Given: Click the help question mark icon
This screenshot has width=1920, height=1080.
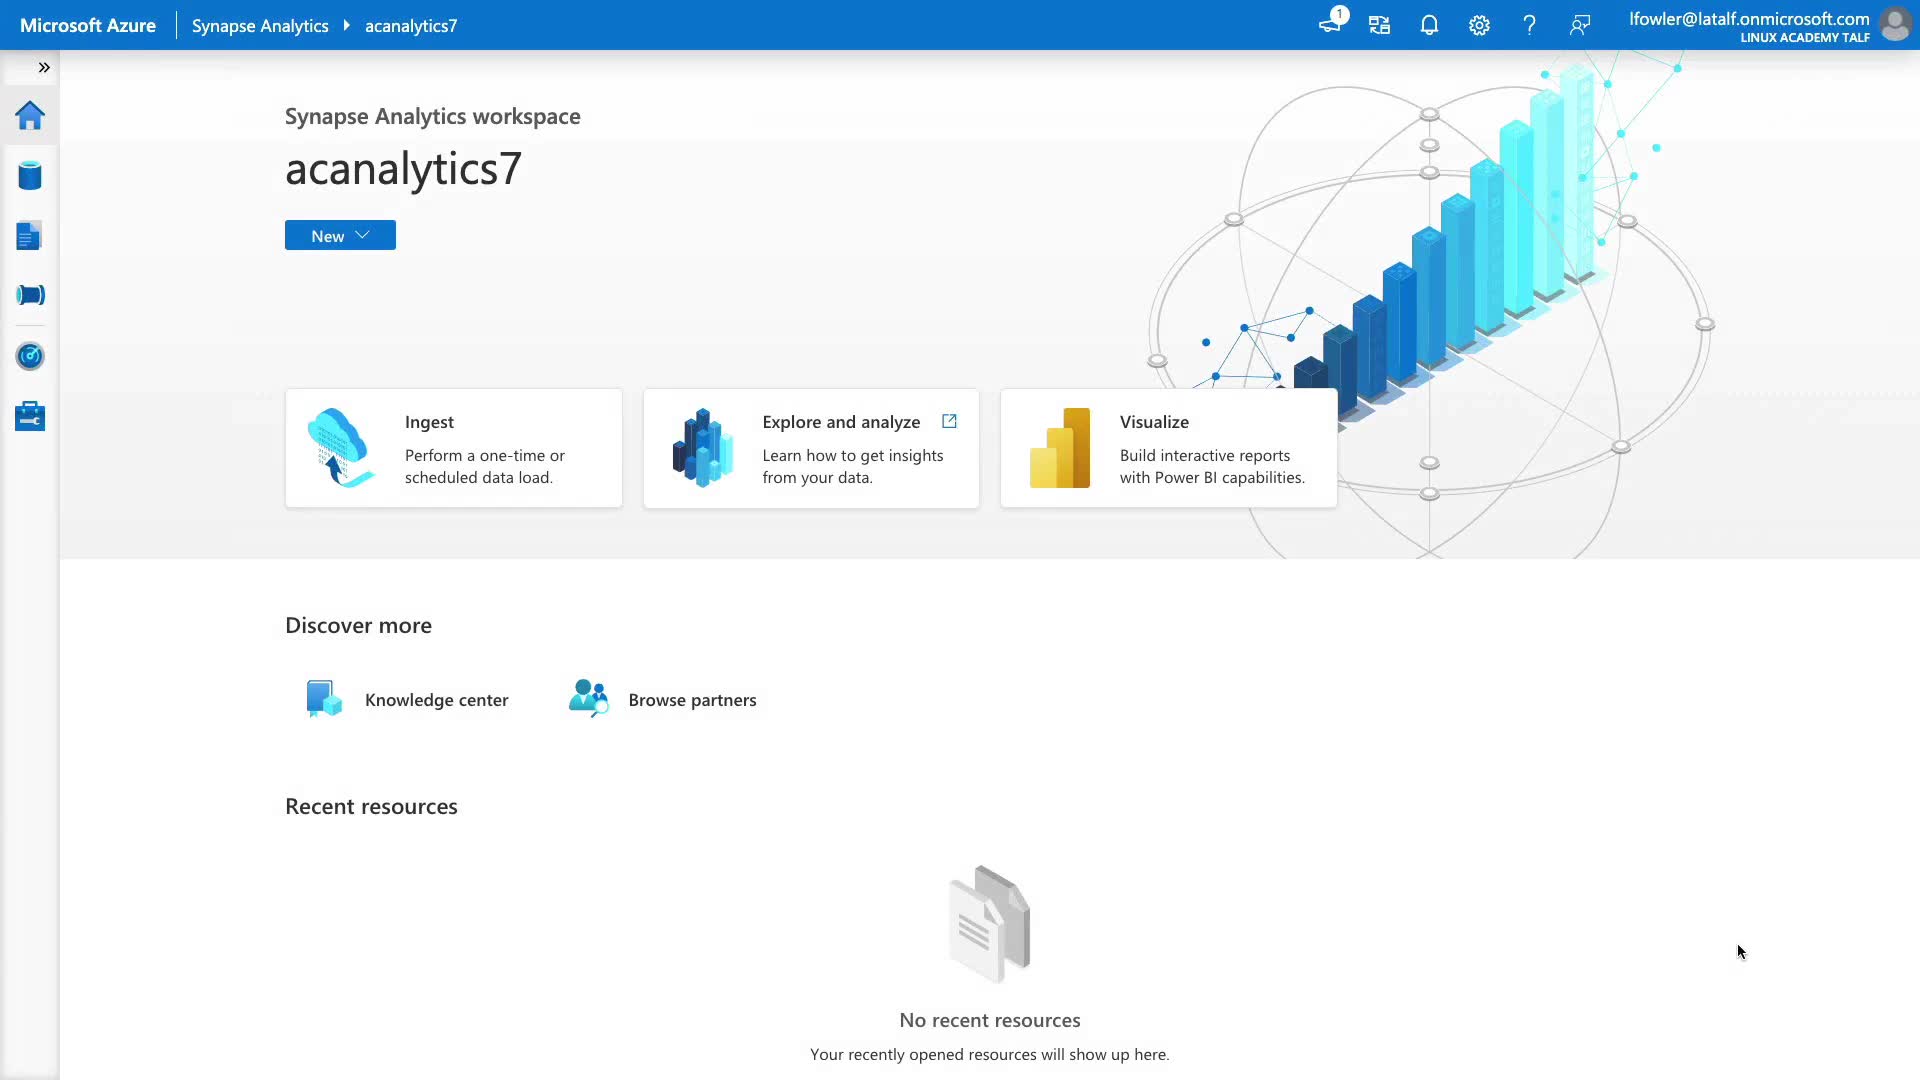Looking at the screenshot, I should [x=1529, y=25].
